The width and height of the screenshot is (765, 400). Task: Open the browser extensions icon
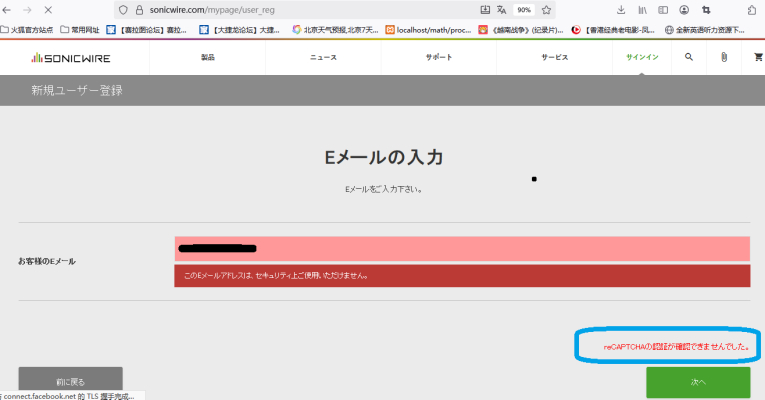(751, 9)
